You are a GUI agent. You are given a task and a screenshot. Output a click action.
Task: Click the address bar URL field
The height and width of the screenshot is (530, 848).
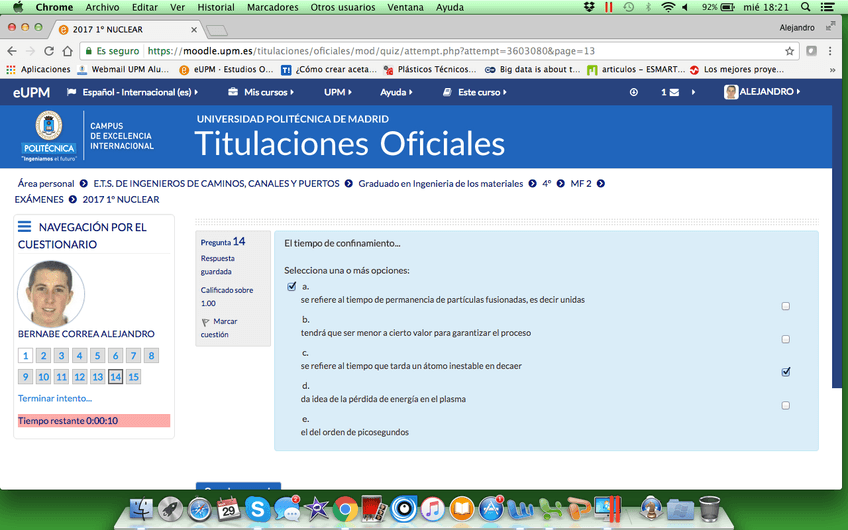[460, 51]
